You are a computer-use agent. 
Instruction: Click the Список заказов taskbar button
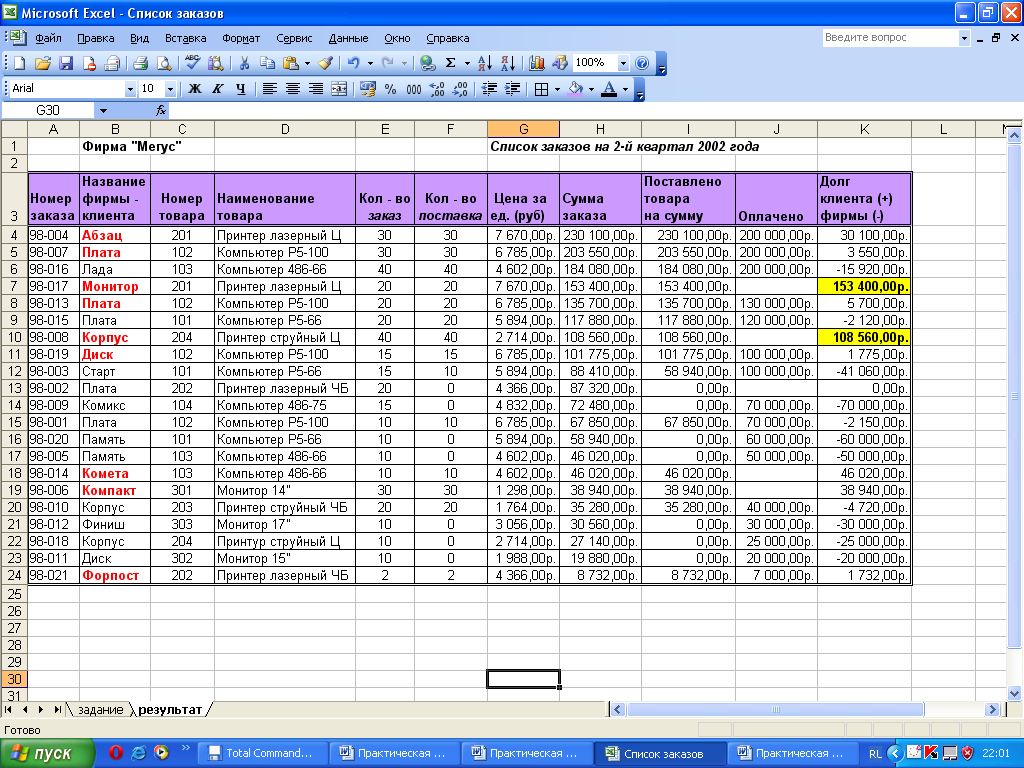660,753
